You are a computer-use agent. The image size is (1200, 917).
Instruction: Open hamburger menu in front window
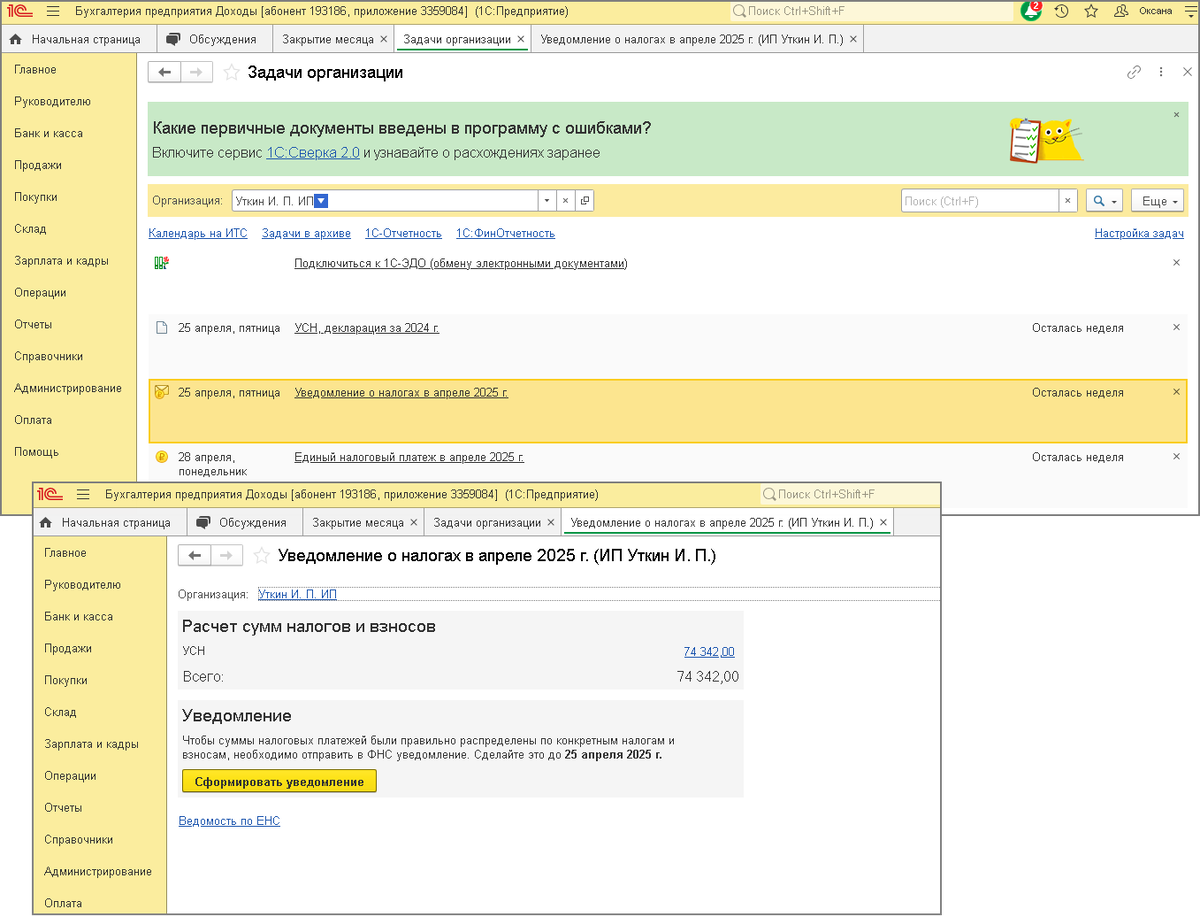point(83,494)
